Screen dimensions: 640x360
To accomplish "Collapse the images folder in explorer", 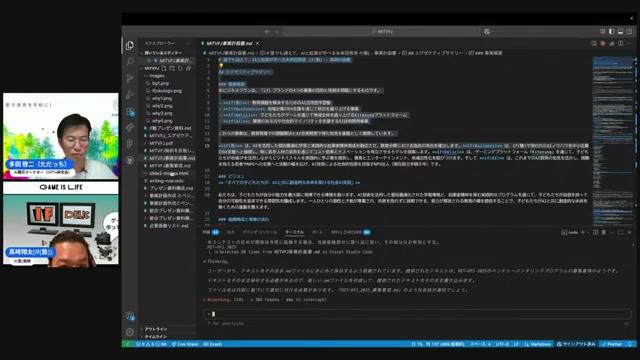I will (x=156, y=76).
